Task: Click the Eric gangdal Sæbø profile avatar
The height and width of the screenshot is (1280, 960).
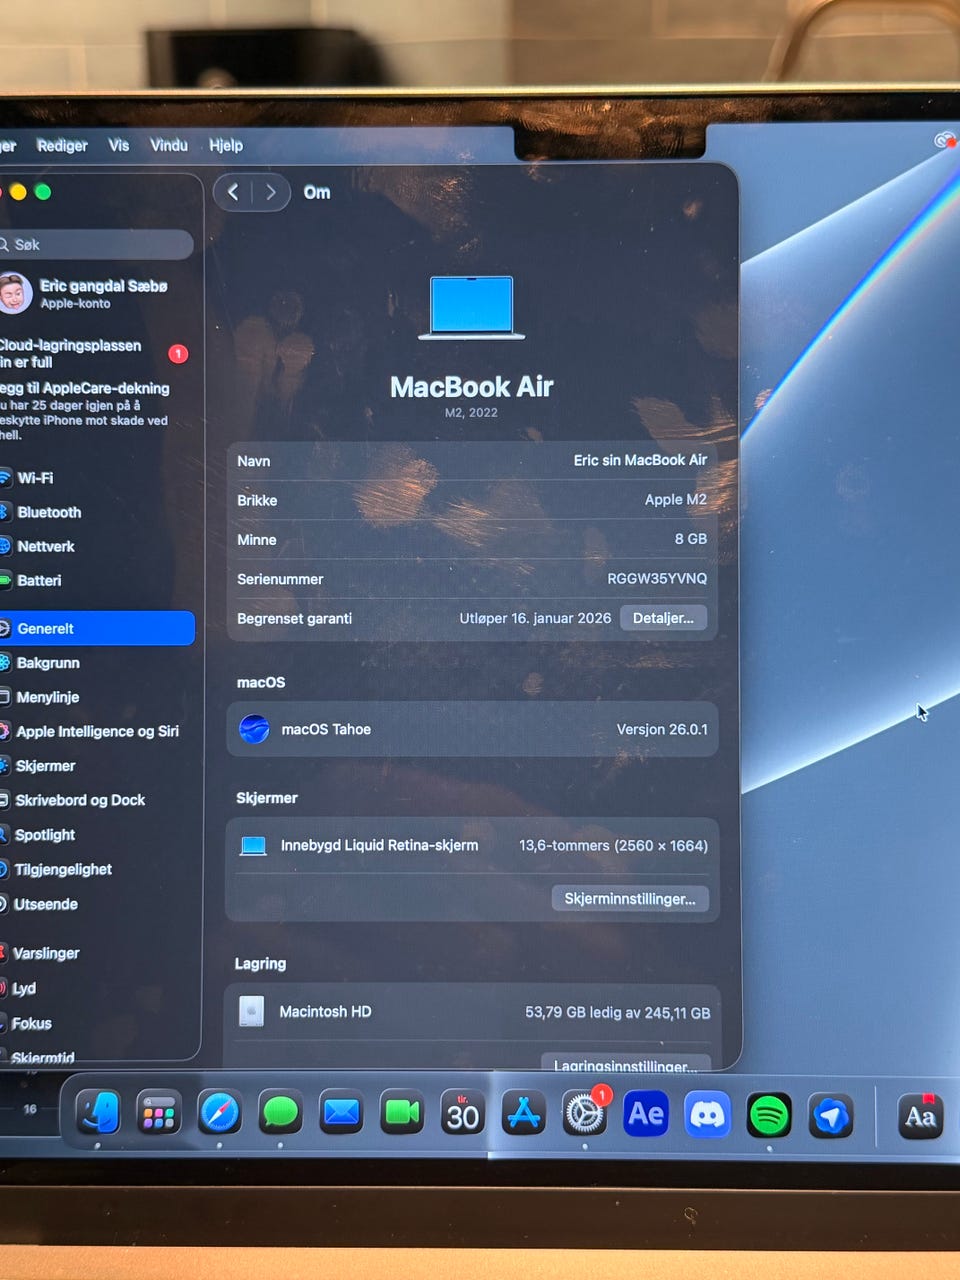Action: pos(14,293)
